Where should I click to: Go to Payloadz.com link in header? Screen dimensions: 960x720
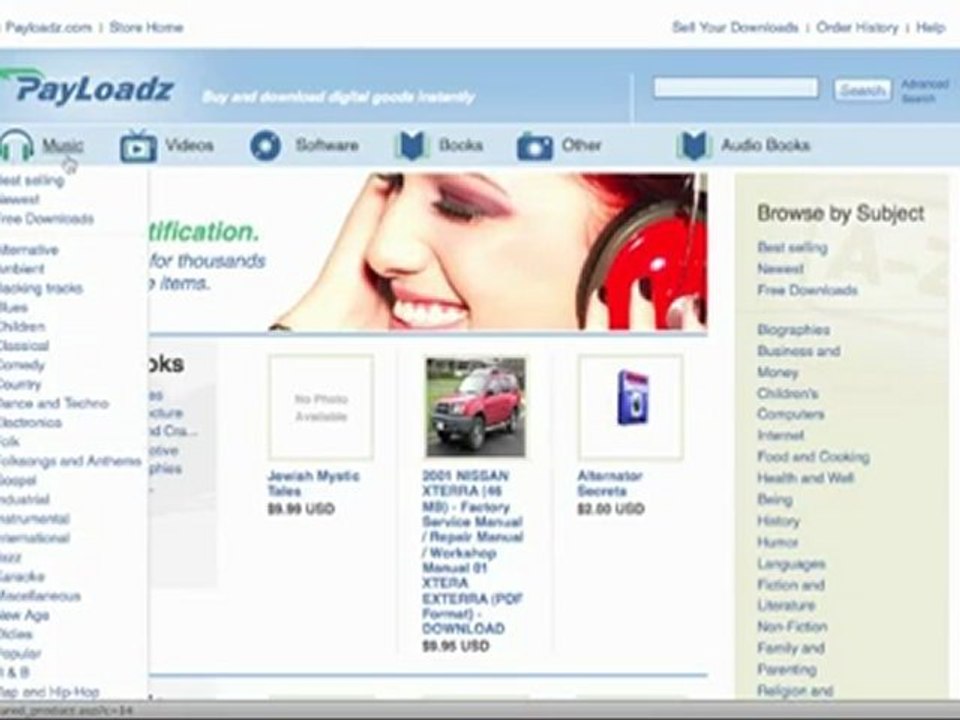click(47, 28)
